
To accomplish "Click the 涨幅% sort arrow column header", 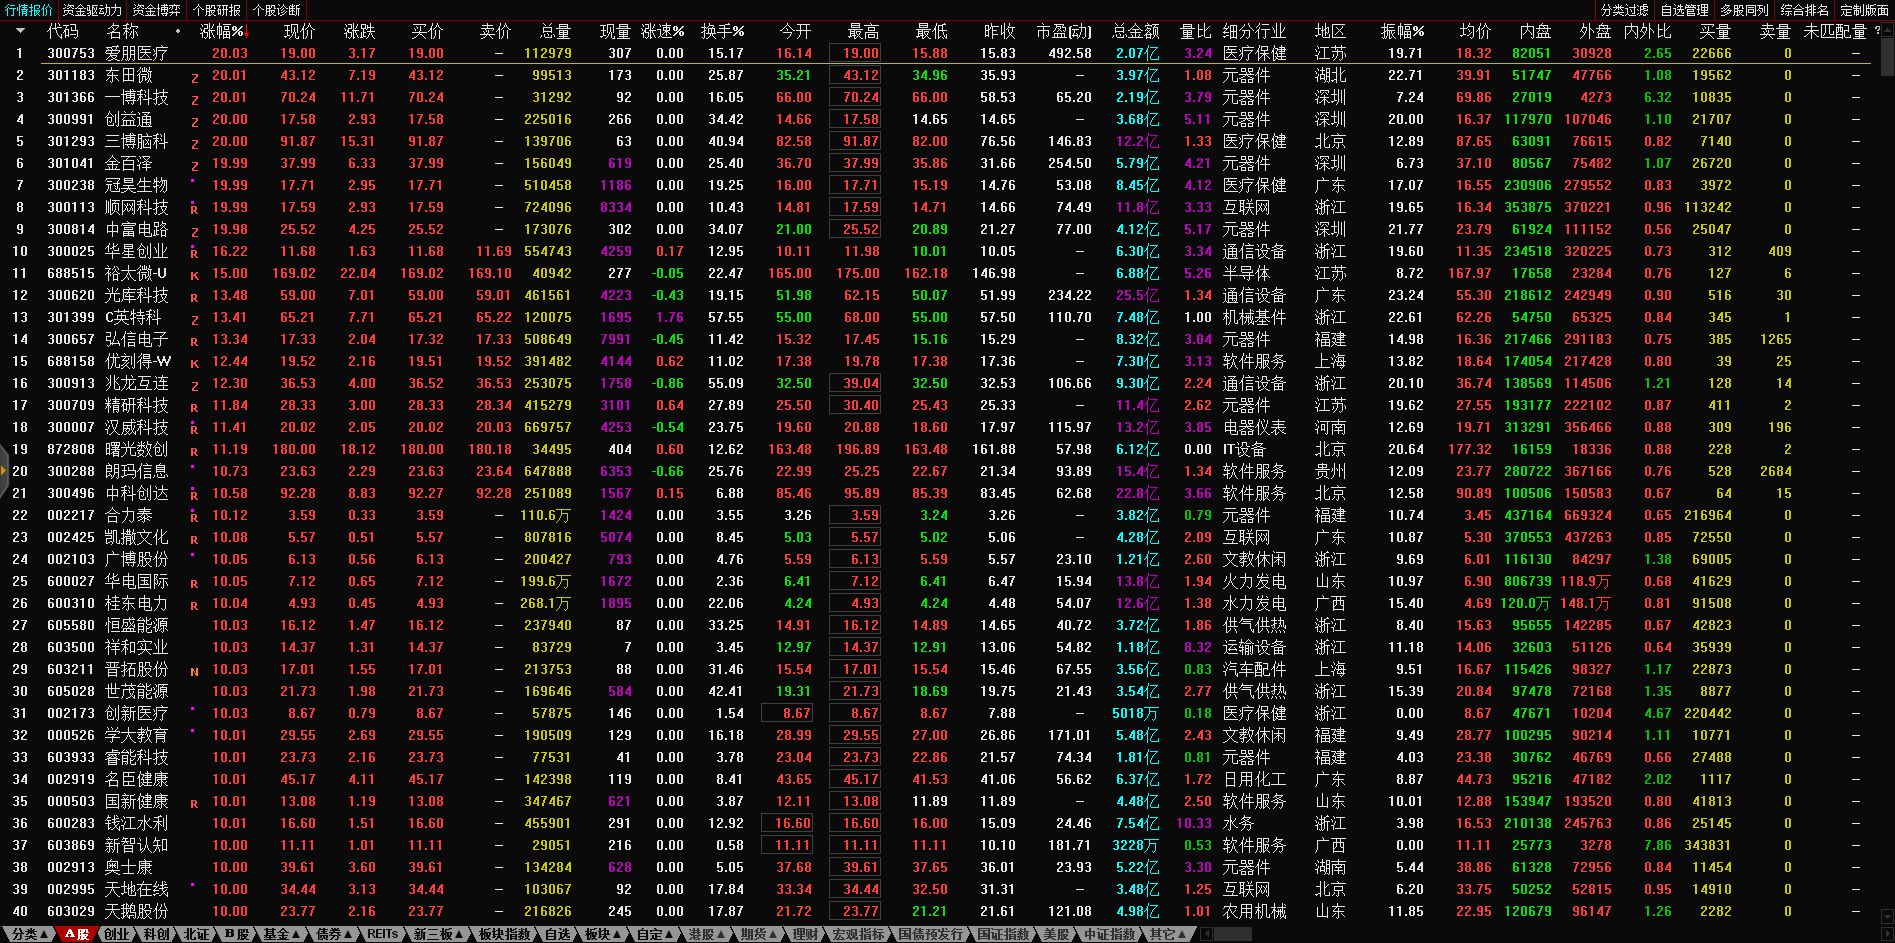I will point(222,32).
